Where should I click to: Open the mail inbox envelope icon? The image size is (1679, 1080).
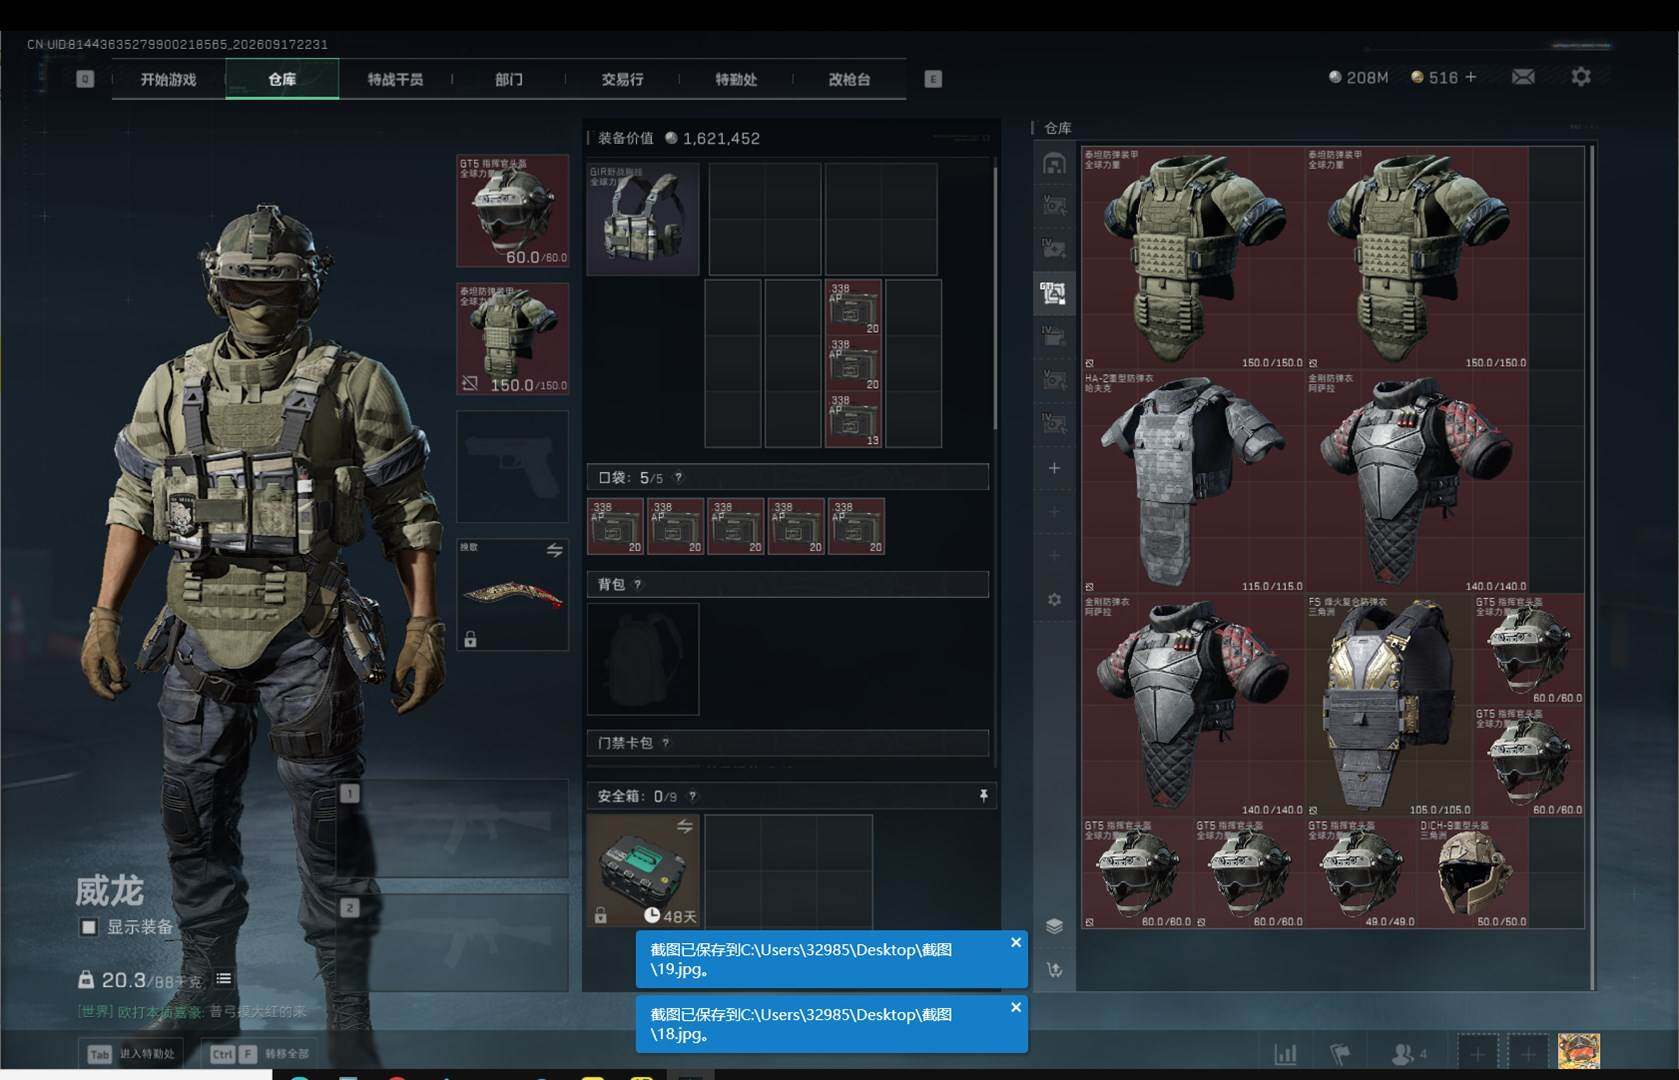pos(1523,77)
